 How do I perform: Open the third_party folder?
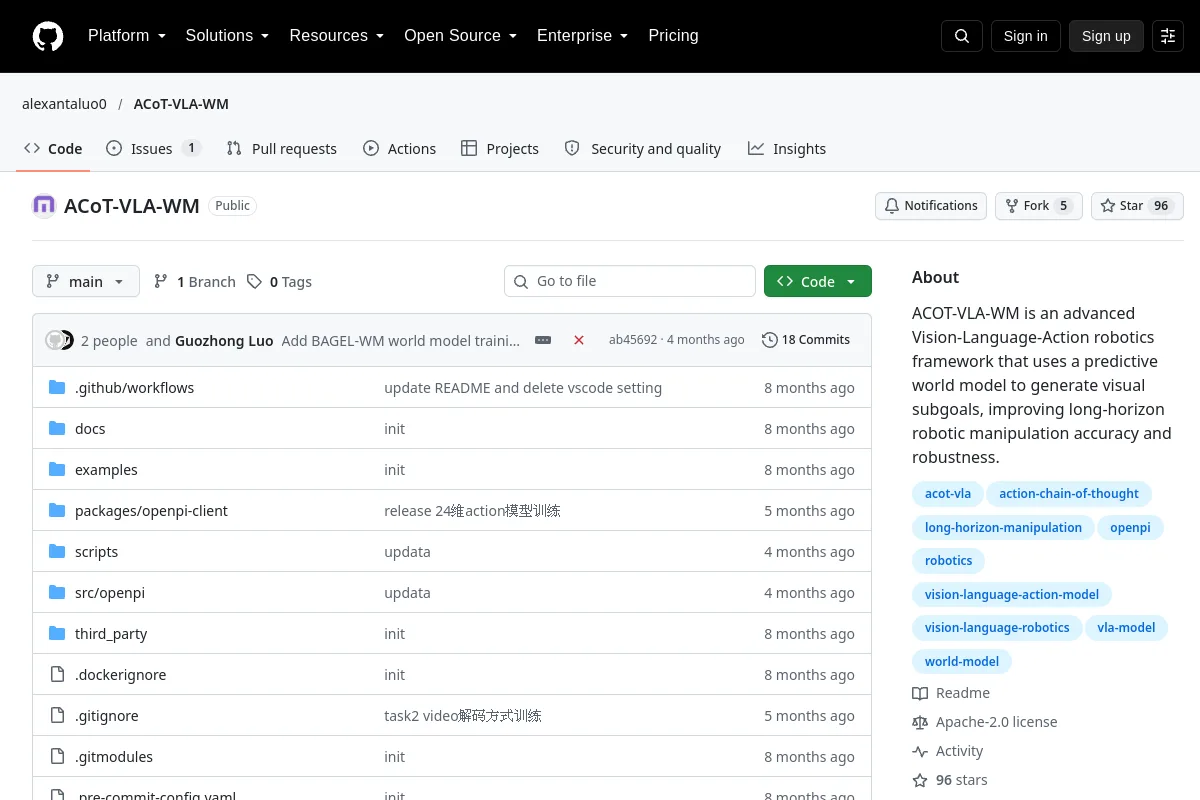pos(111,634)
